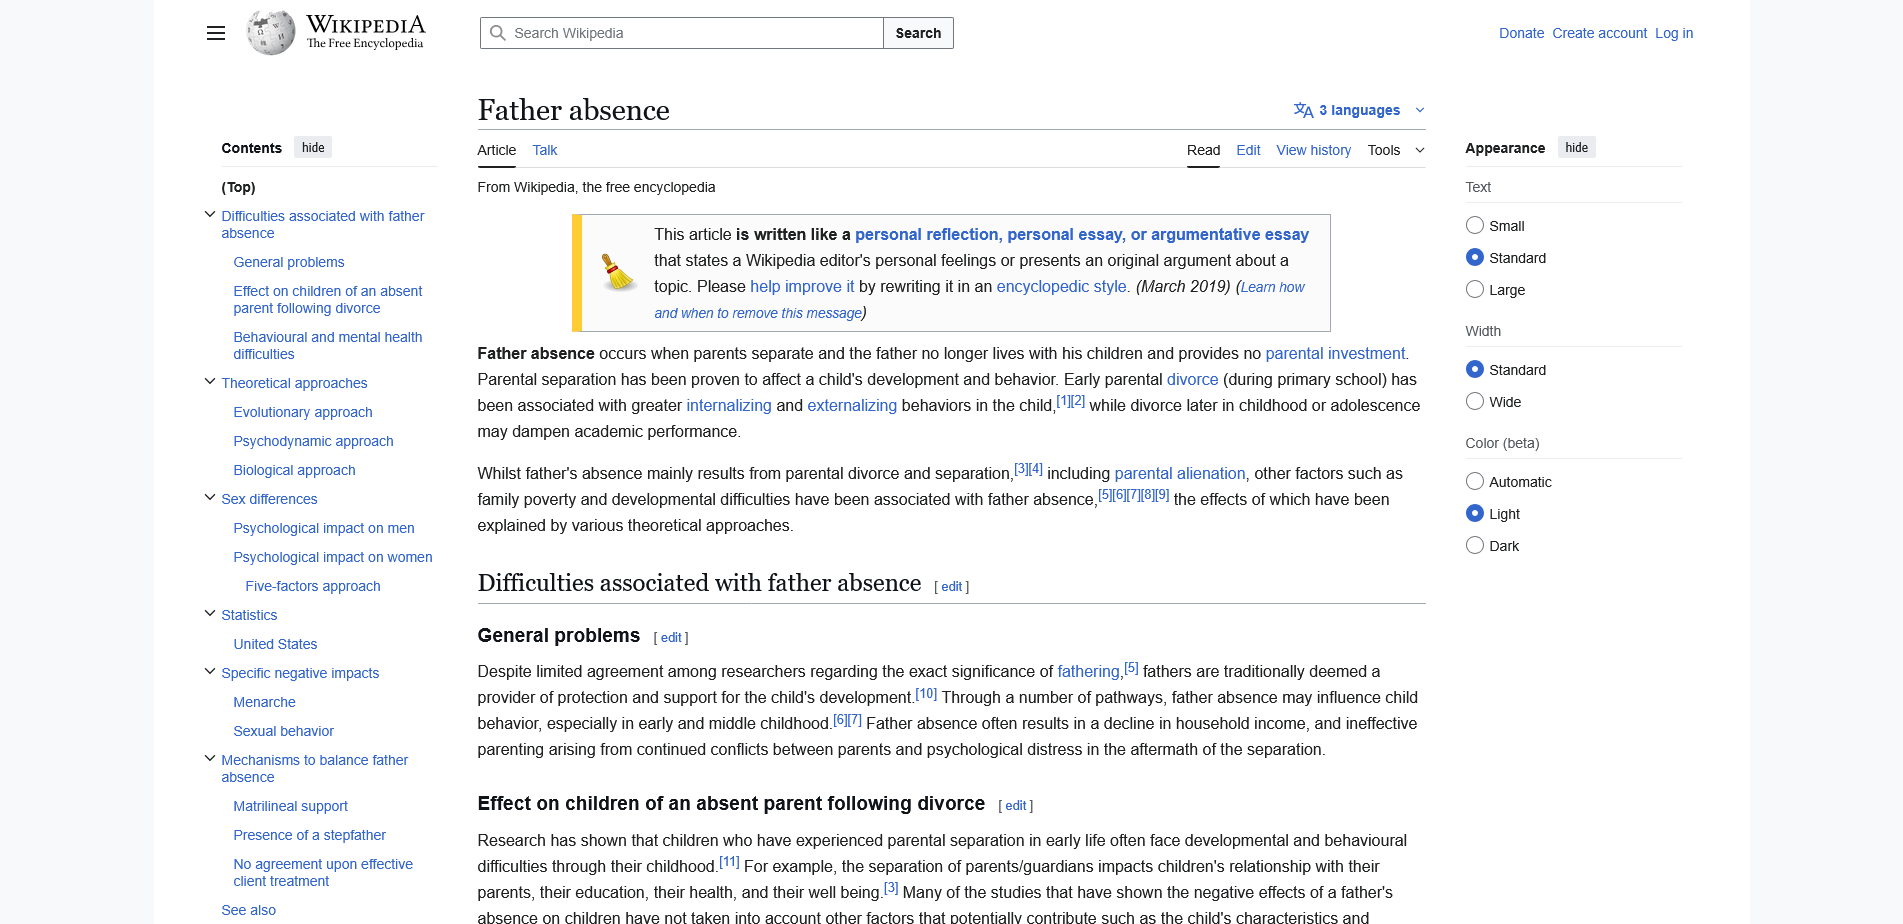Go to Sexual behavior in contents

284,731
